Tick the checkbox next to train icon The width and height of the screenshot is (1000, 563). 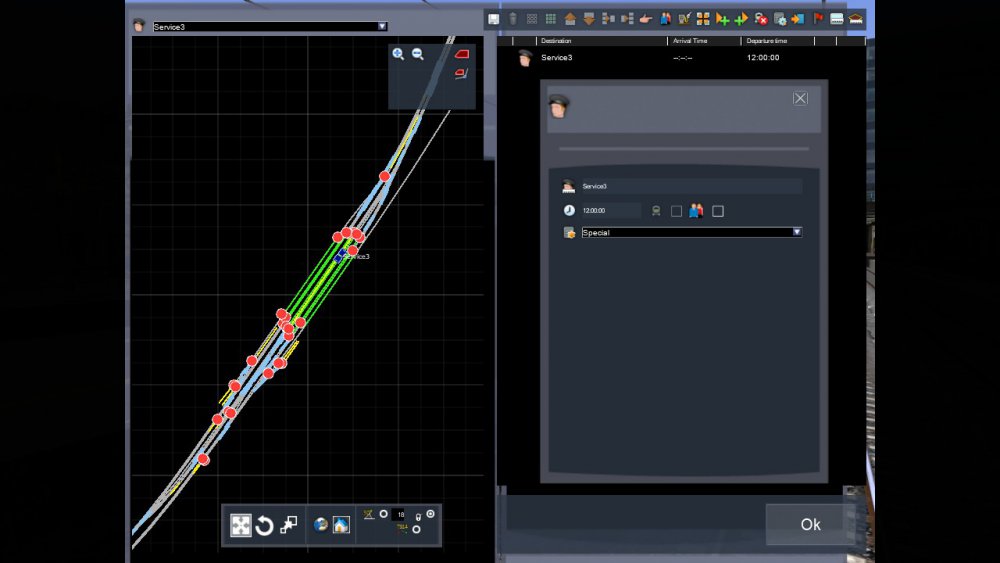[677, 211]
